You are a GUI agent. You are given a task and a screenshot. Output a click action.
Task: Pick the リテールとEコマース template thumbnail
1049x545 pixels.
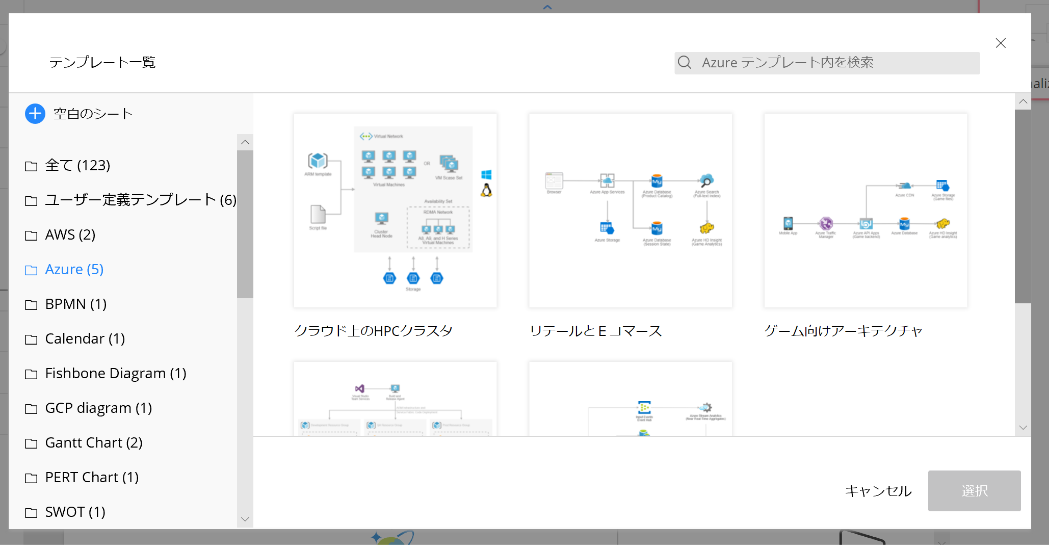(x=630, y=210)
